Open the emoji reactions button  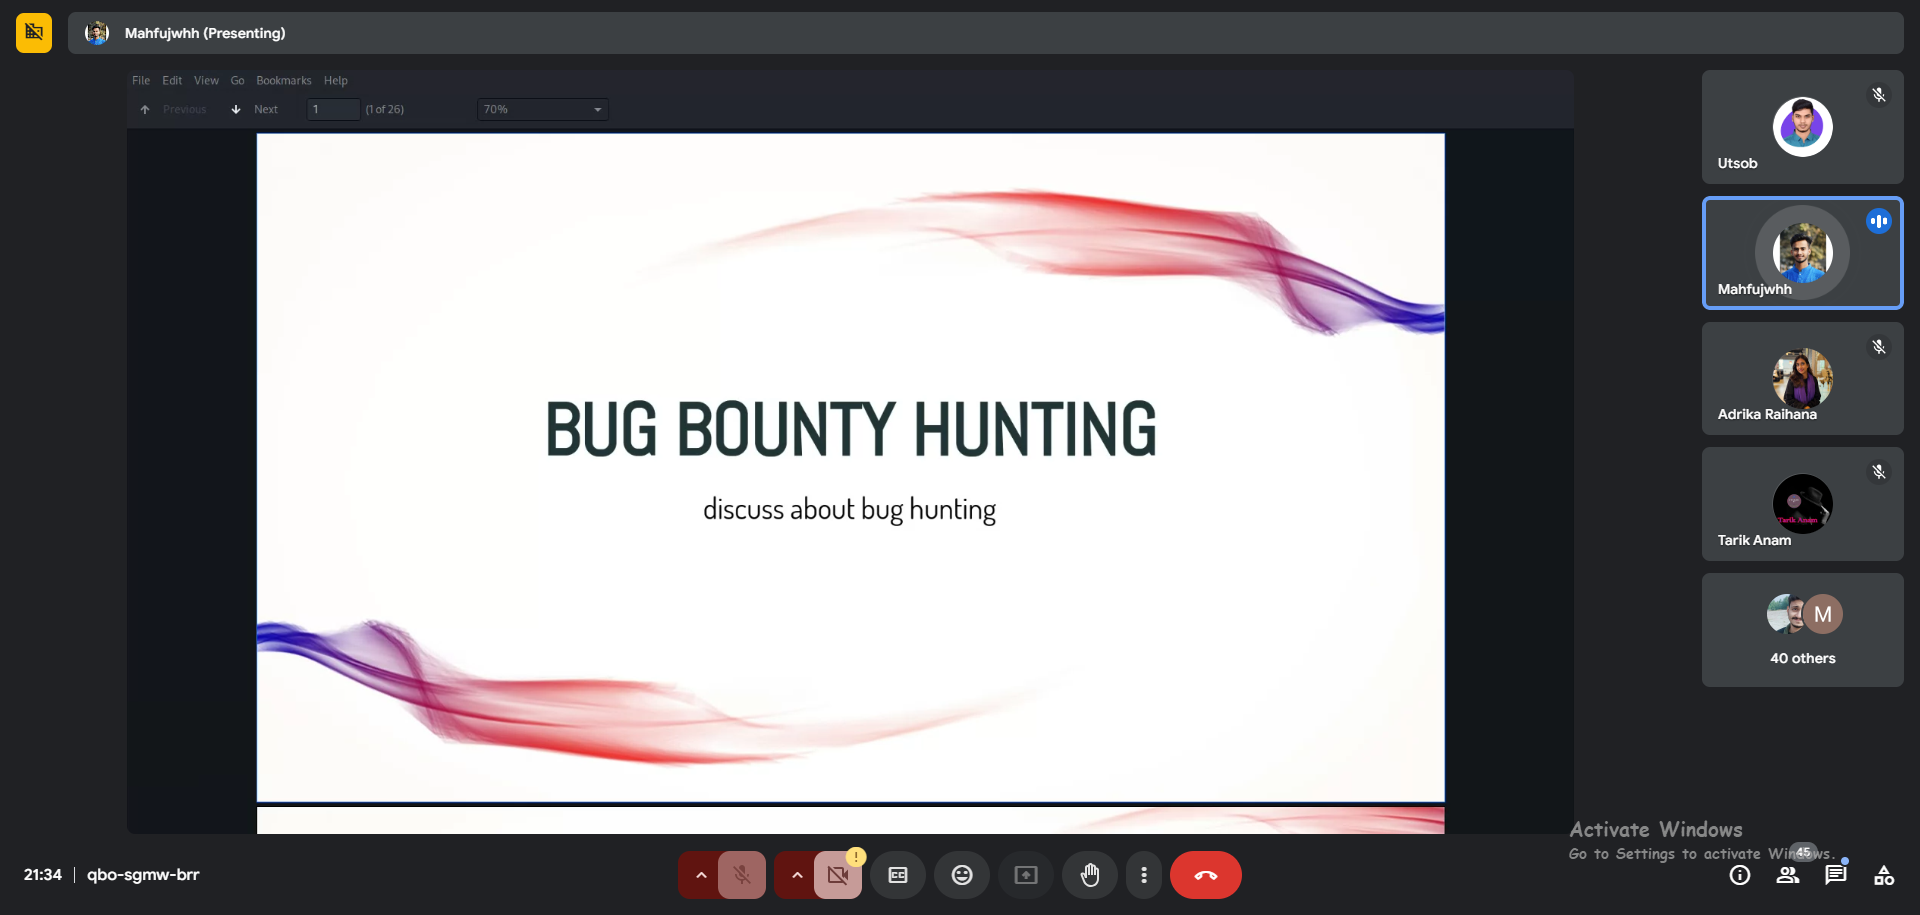point(961,875)
